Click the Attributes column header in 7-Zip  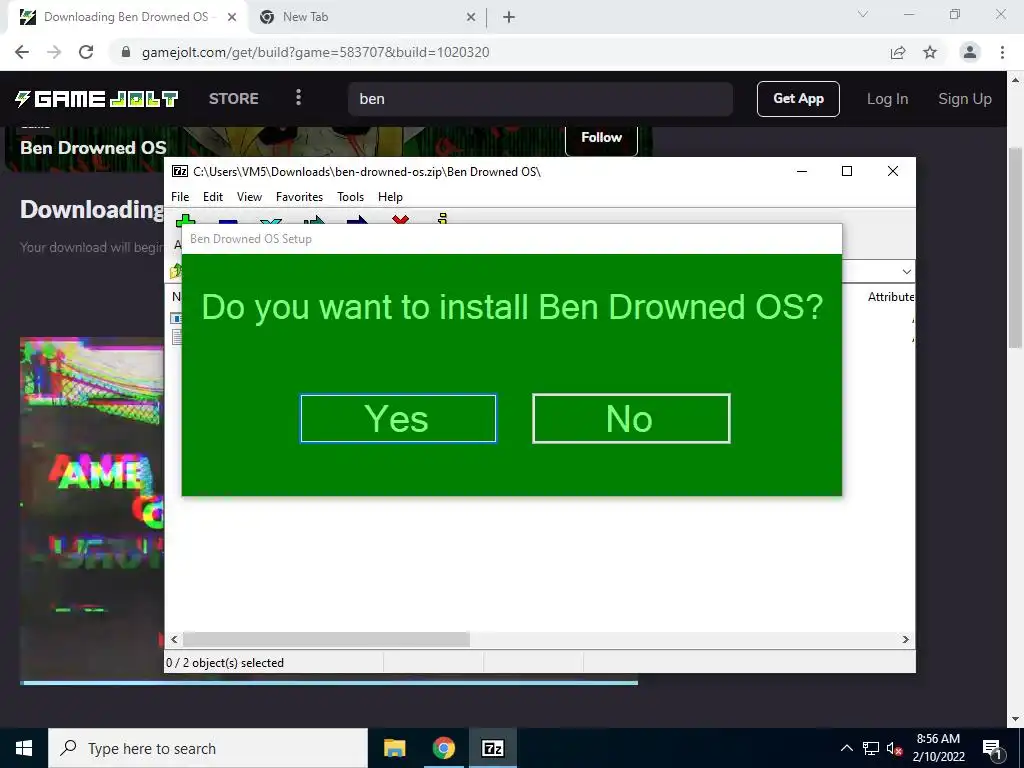pos(891,296)
